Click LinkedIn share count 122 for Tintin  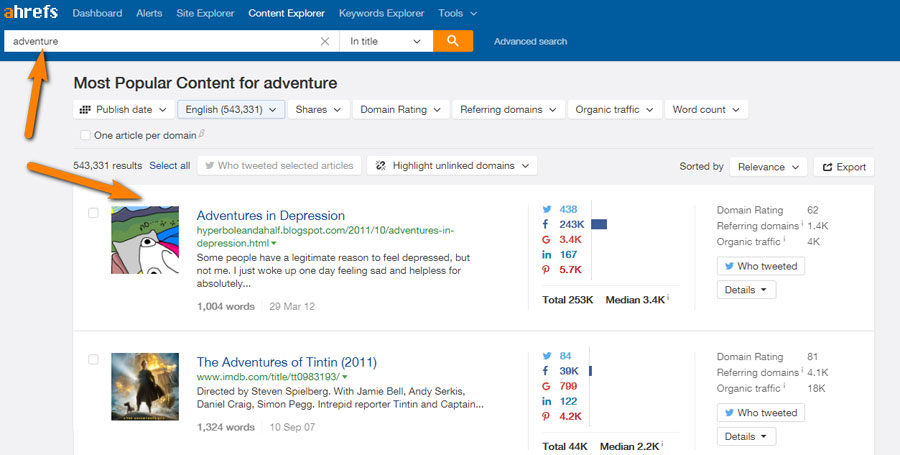[568, 401]
